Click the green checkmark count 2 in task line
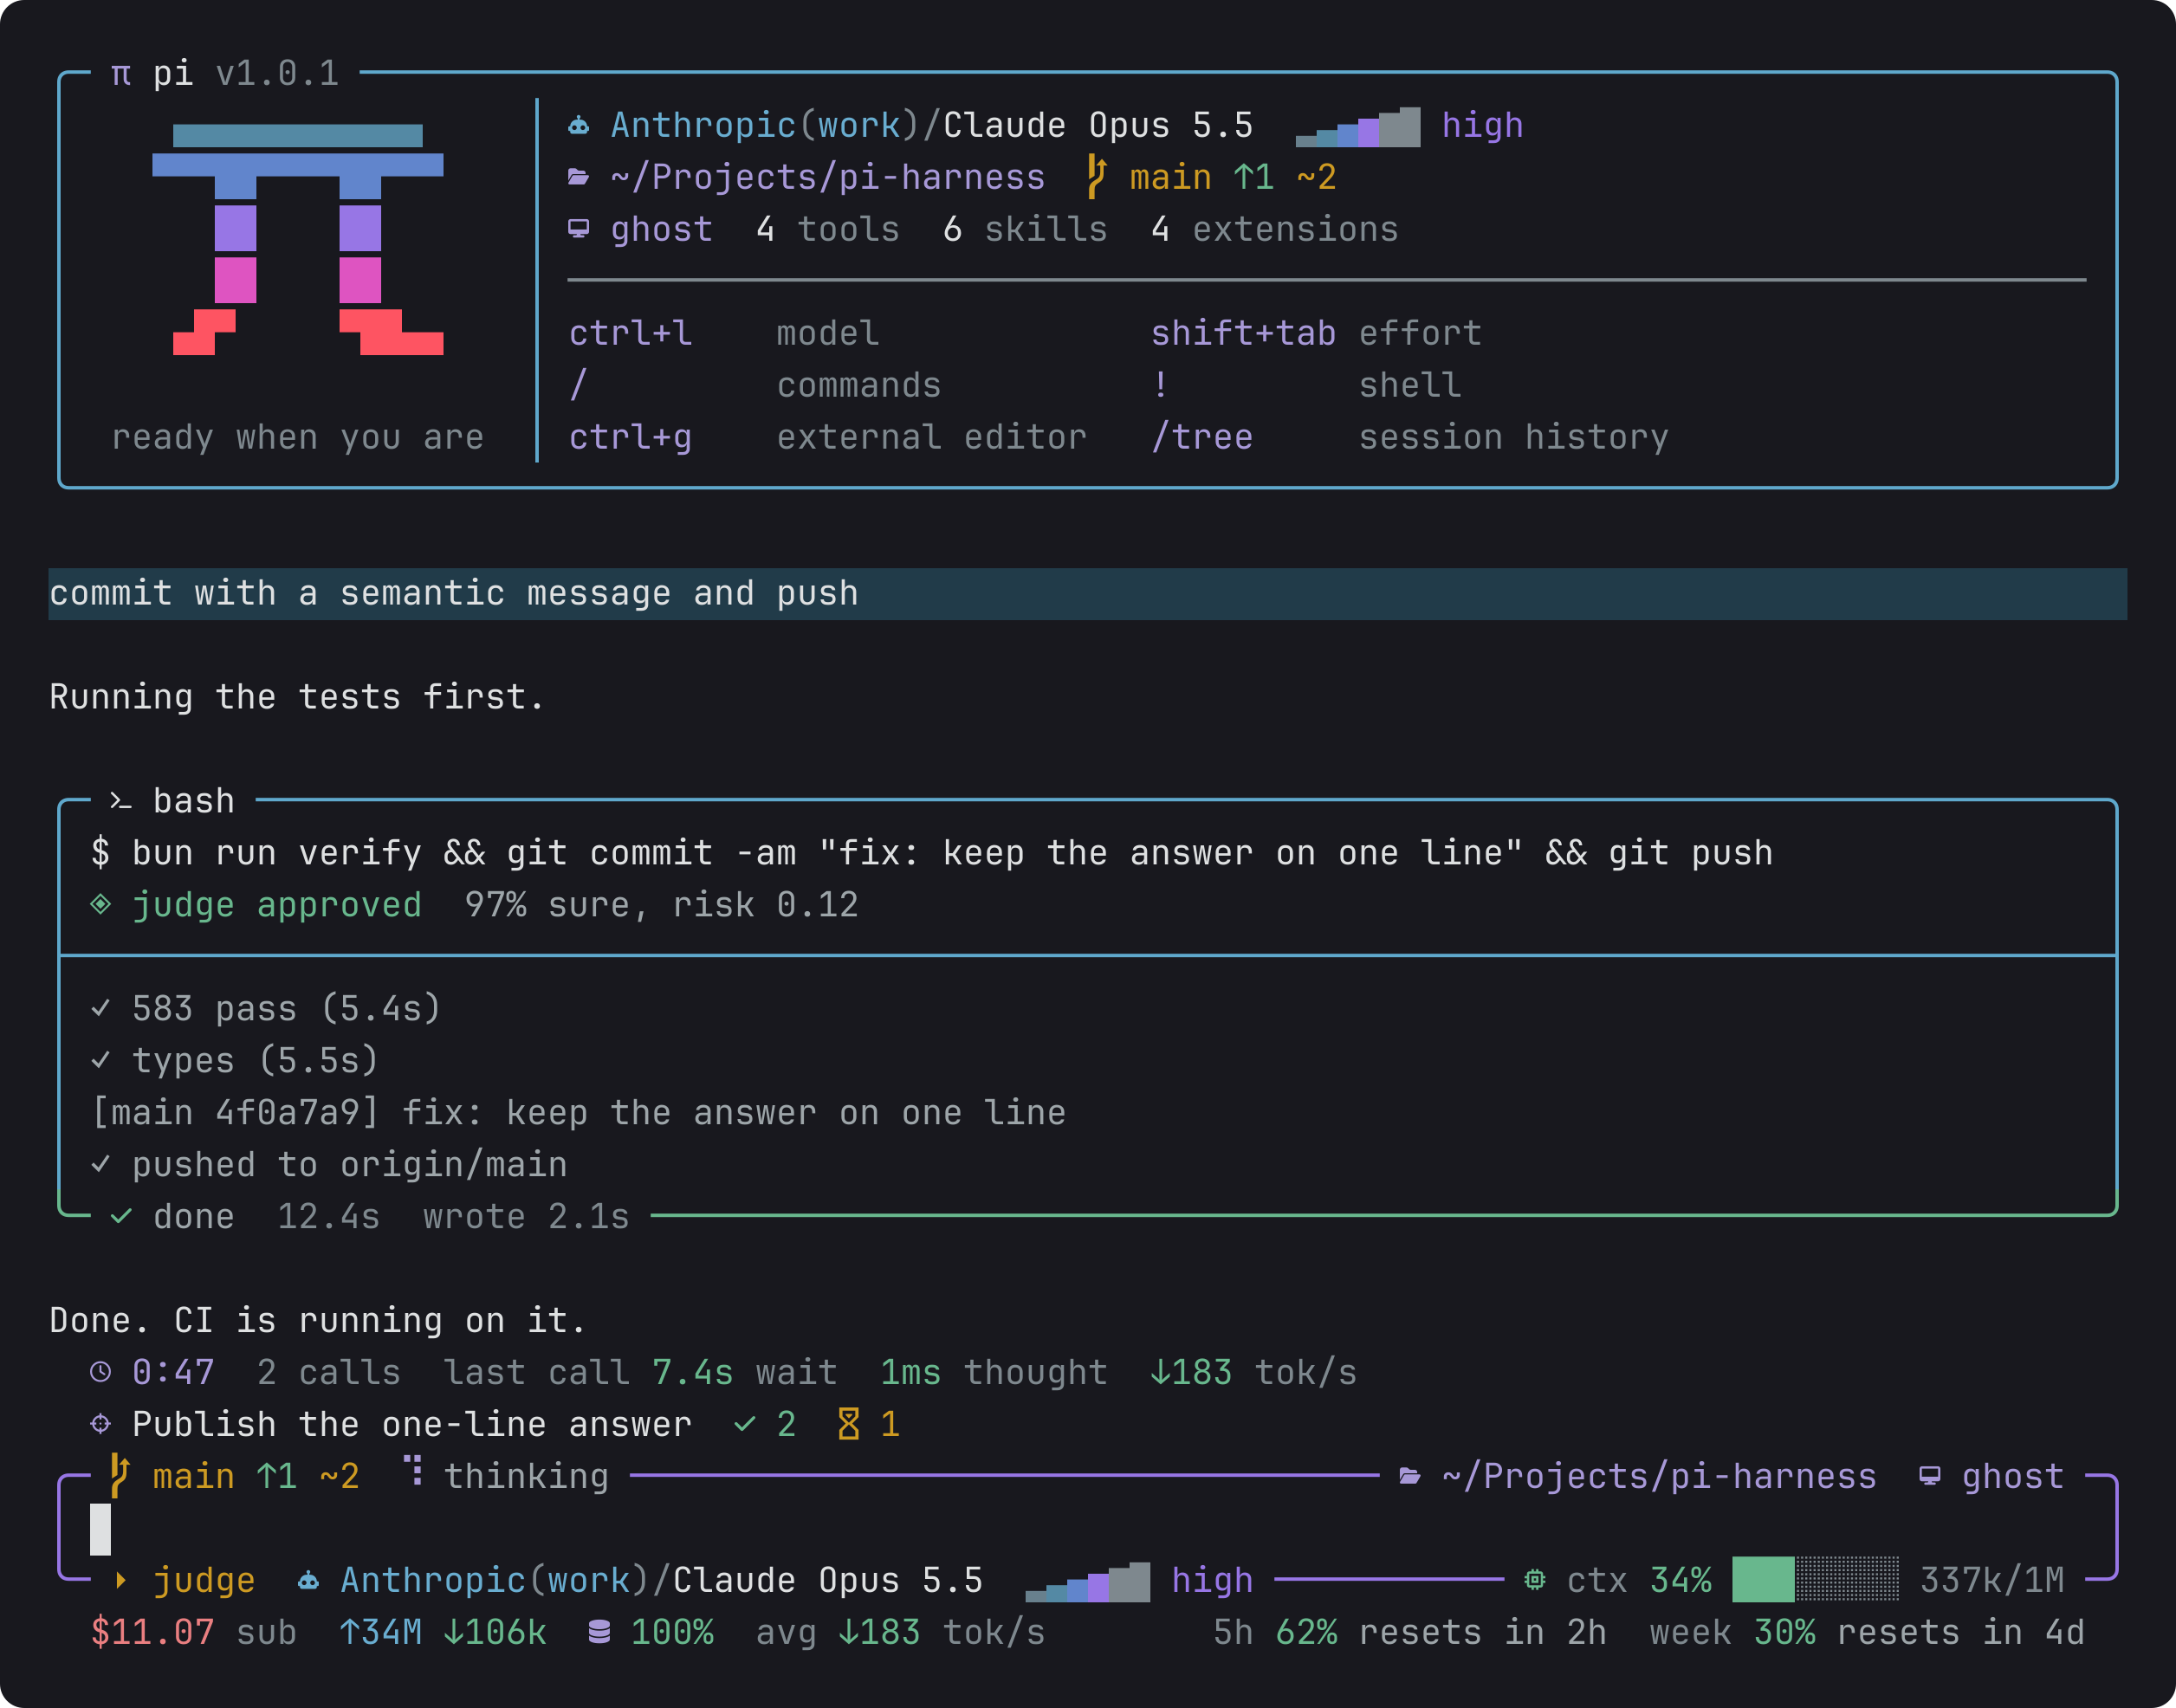Screen dimensions: 2176x1708 765,1424
